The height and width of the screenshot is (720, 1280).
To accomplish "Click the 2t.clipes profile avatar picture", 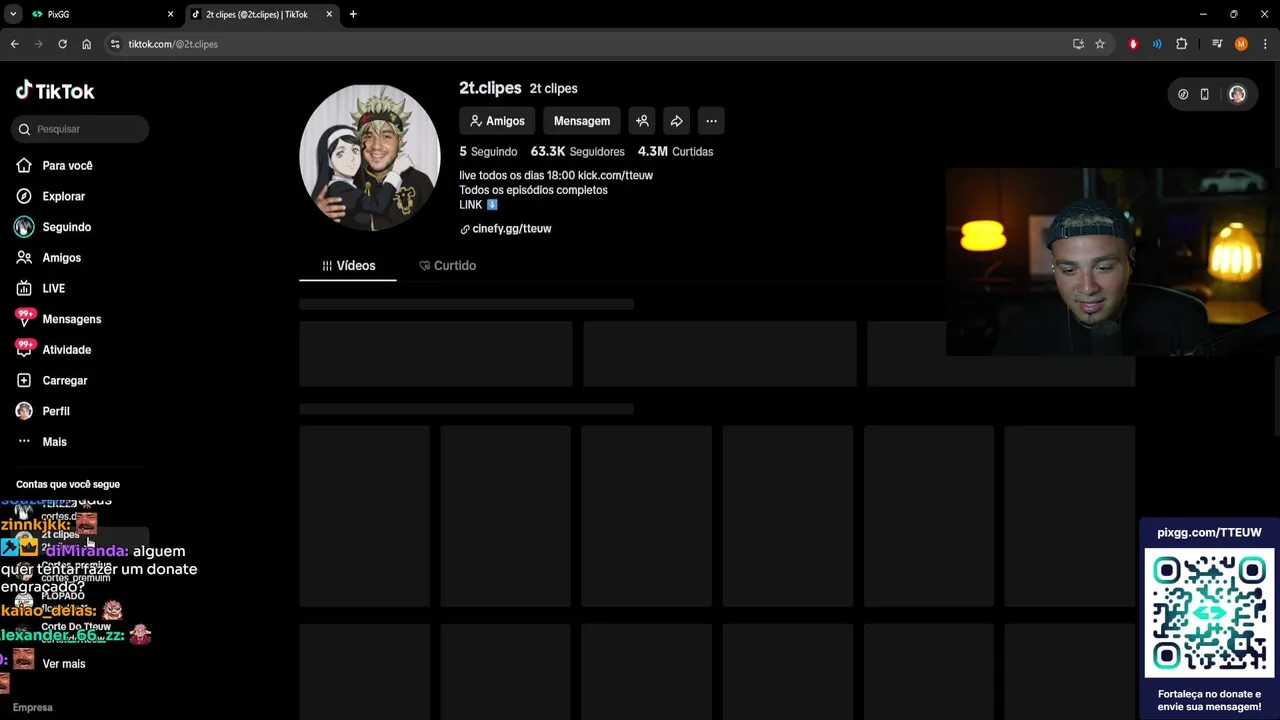I will [370, 158].
